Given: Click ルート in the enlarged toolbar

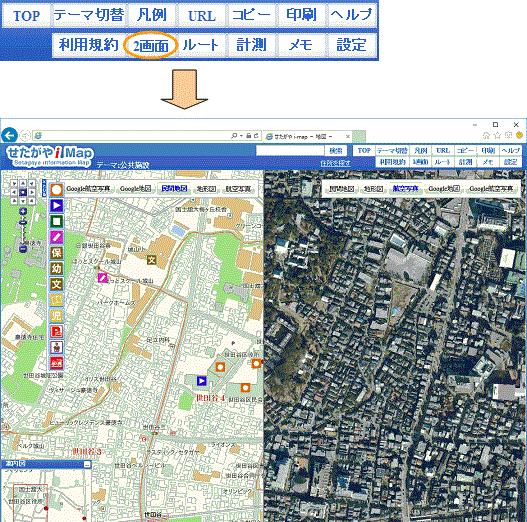Looking at the screenshot, I should (x=201, y=45).
